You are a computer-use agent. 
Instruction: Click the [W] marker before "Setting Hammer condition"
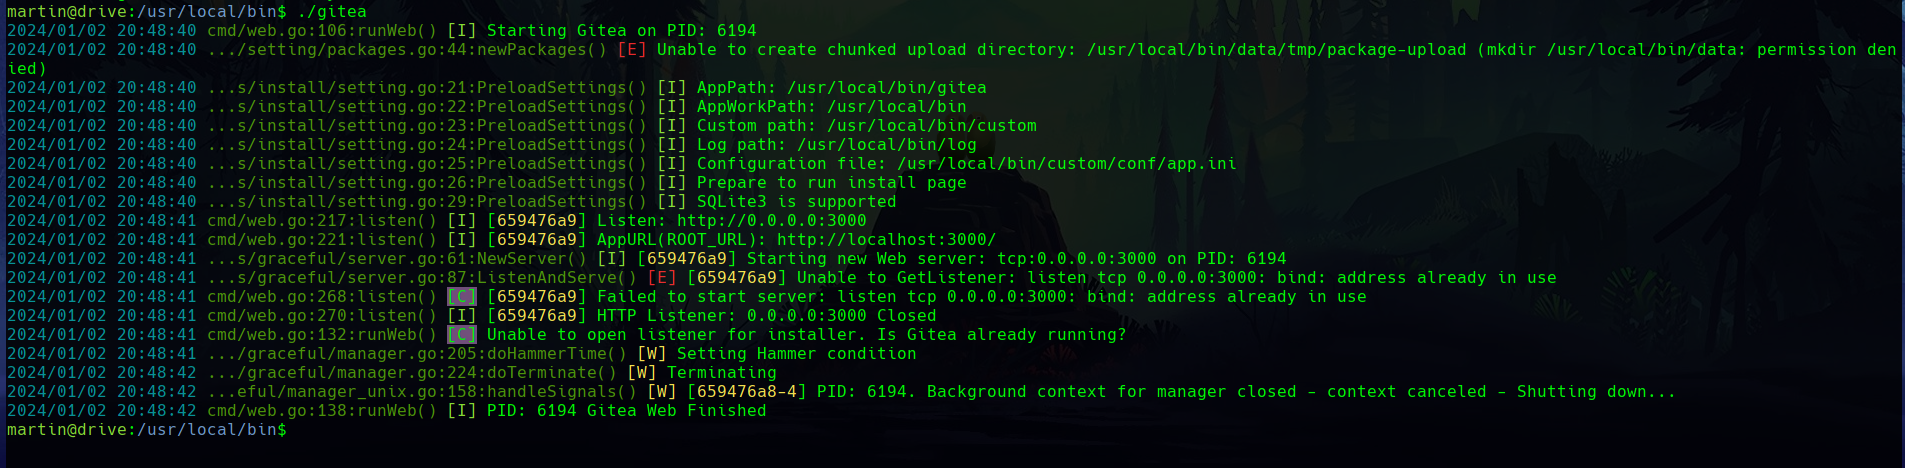coord(652,354)
